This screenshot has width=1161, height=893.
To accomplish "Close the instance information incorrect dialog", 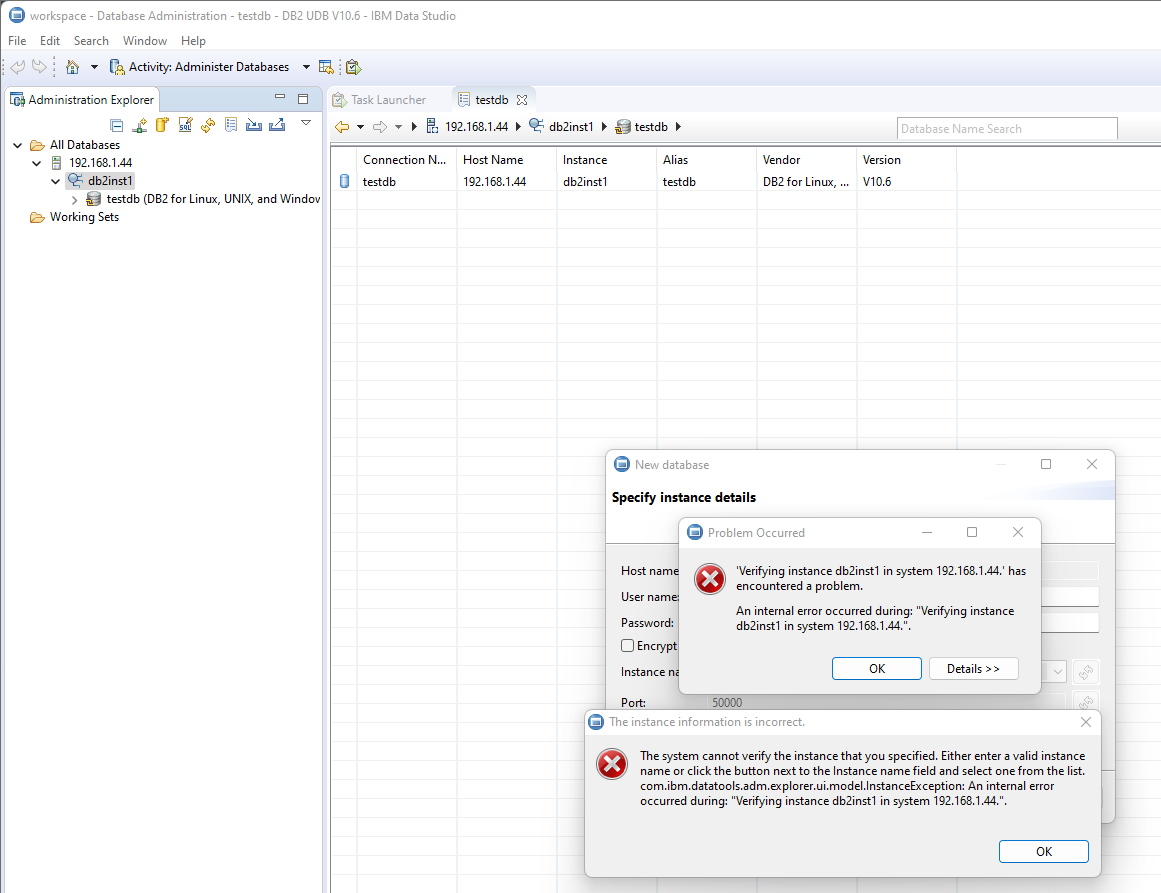I will [x=1085, y=722].
